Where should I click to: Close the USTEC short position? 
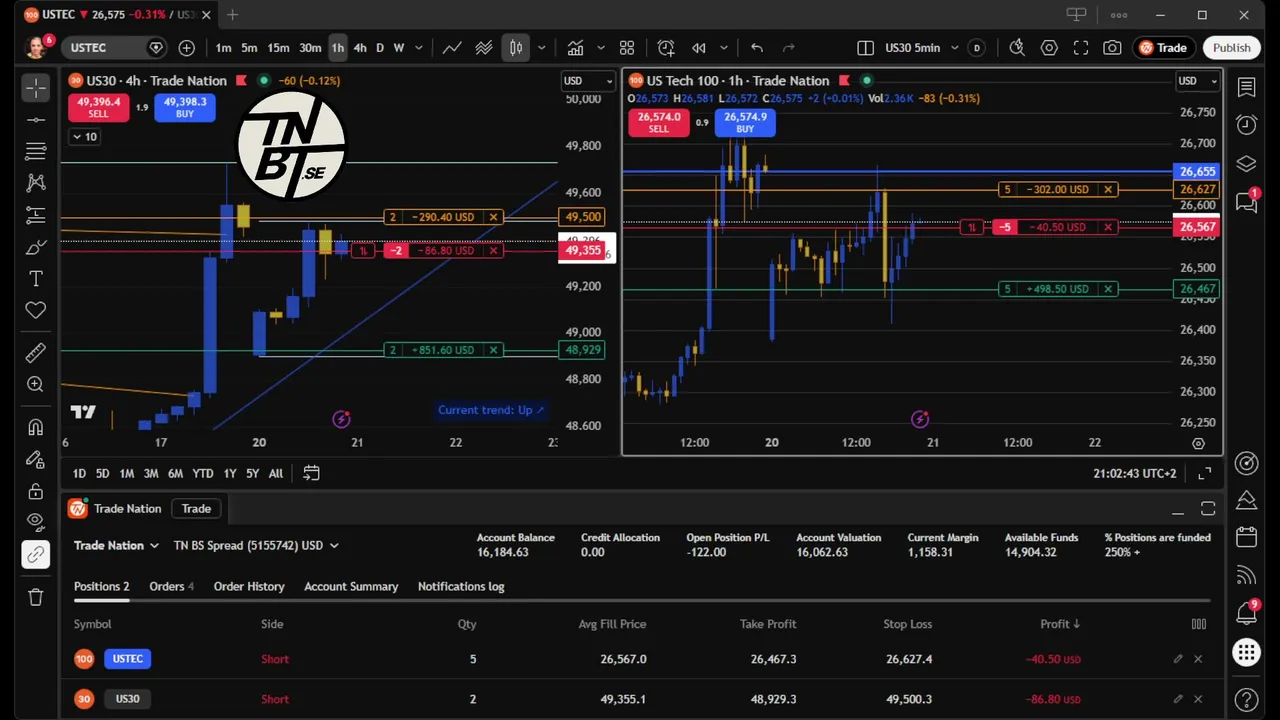[1198, 659]
